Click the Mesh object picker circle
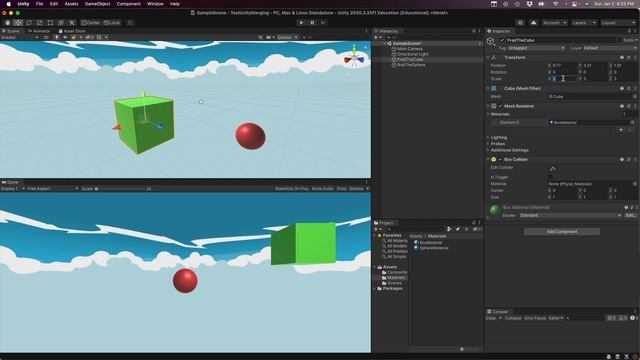This screenshot has height=360, width=640. [x=635, y=97]
